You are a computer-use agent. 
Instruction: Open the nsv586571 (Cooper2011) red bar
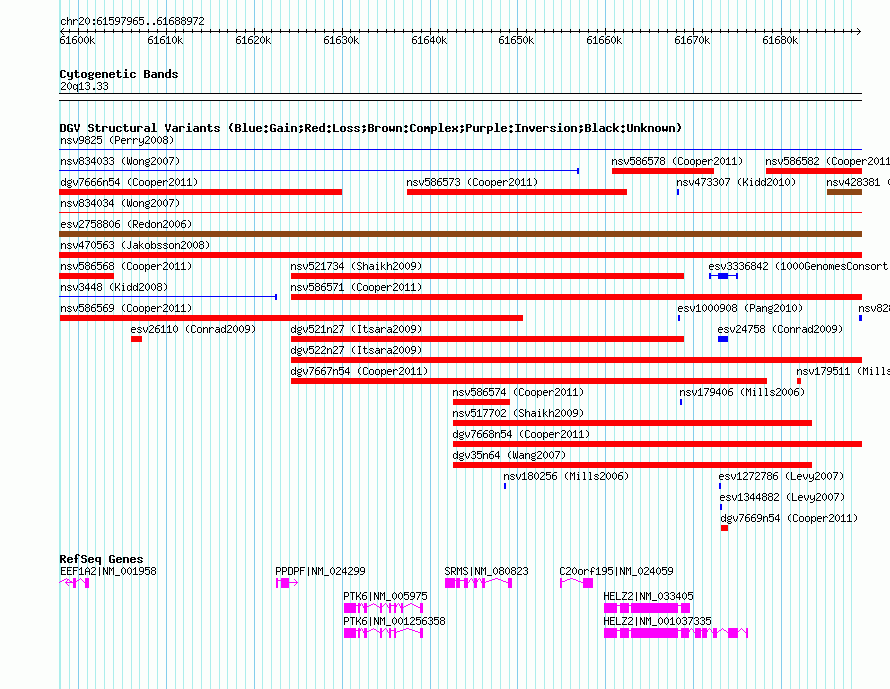[x=576, y=297]
